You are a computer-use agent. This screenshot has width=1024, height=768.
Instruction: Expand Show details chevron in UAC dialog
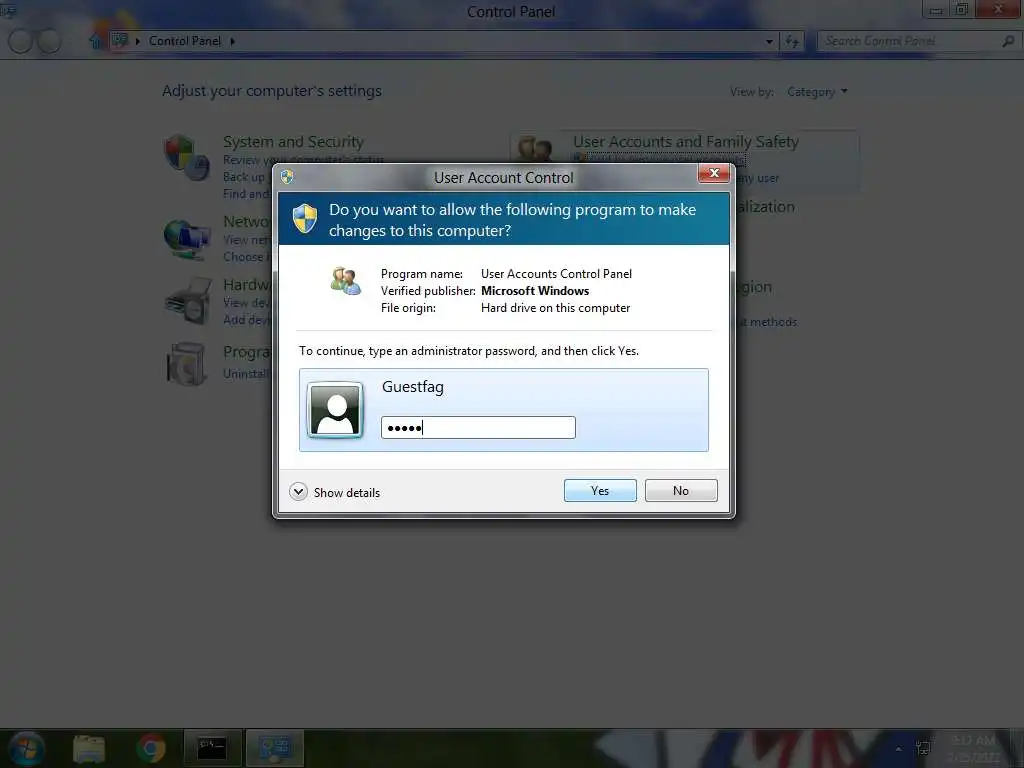tap(298, 492)
